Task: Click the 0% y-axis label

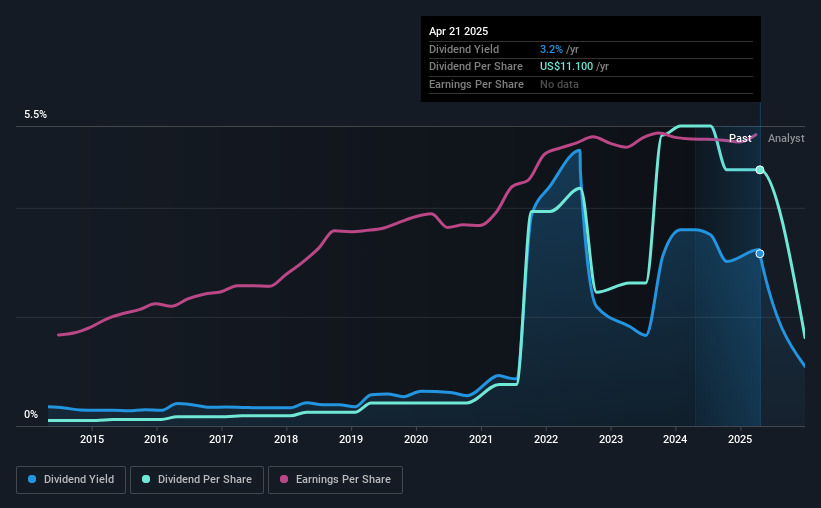Action: (x=31, y=414)
